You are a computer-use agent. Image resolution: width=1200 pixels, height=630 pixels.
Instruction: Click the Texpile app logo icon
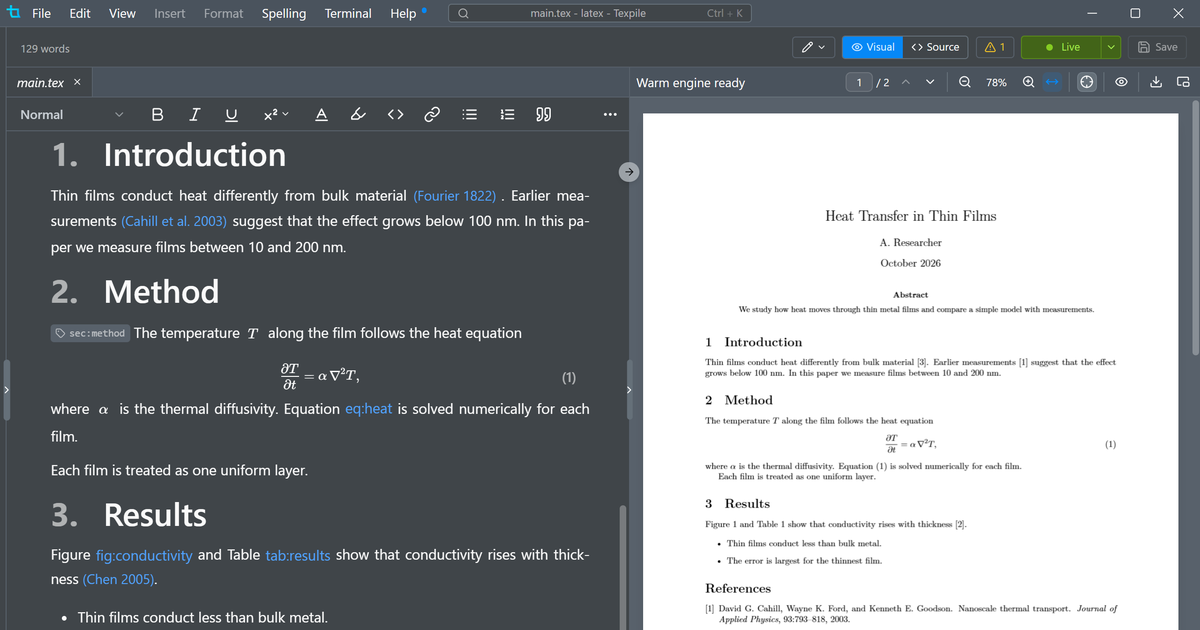coord(14,13)
